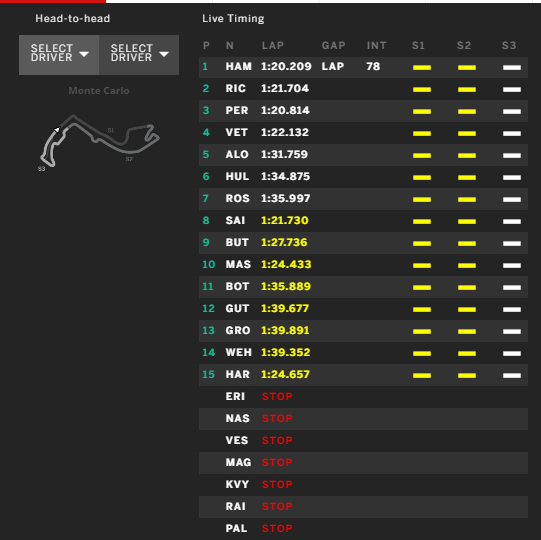Screen dimensions: 541x540
Task: Click the GAP column header
Action: tap(334, 46)
